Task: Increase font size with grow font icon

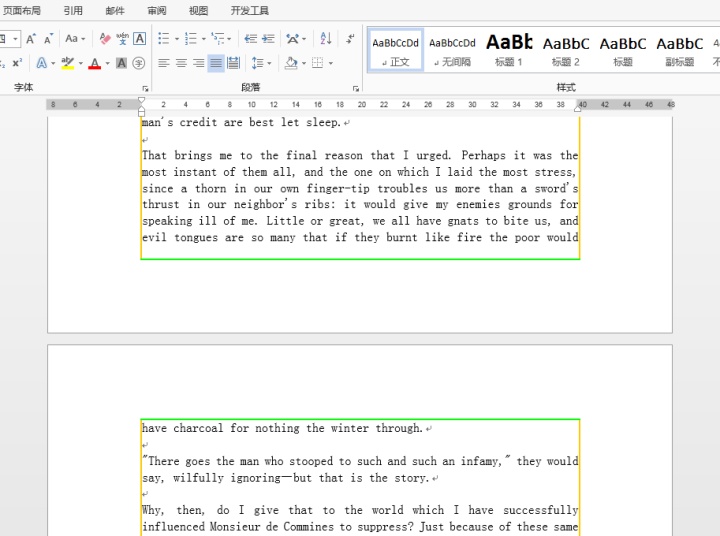Action: point(31,39)
